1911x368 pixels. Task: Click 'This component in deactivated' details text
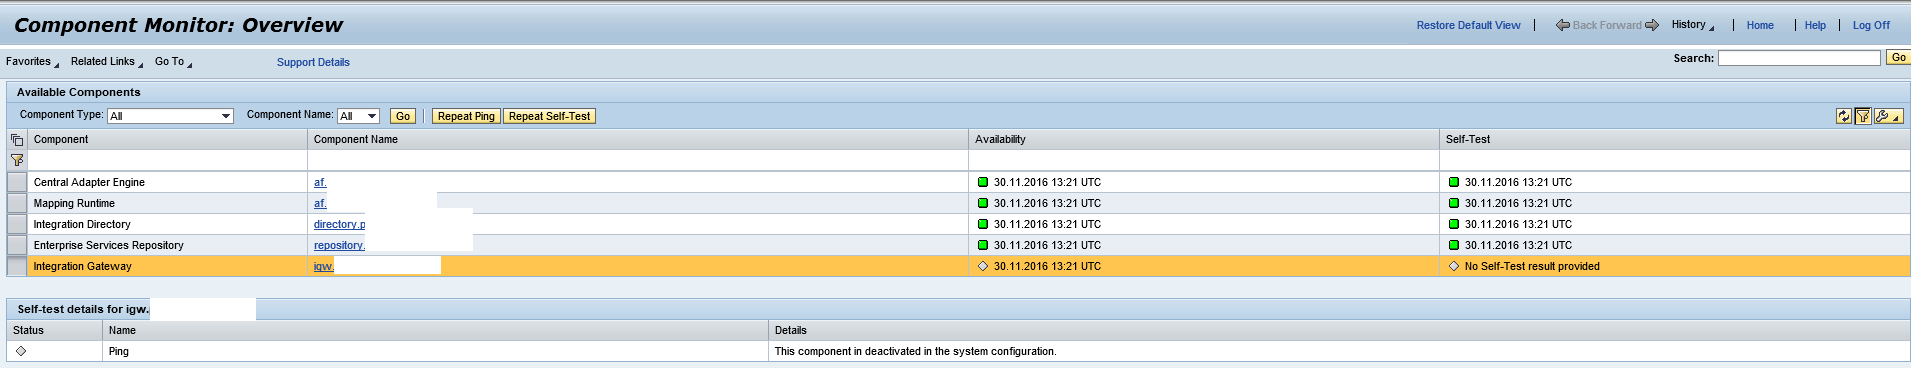[915, 351]
